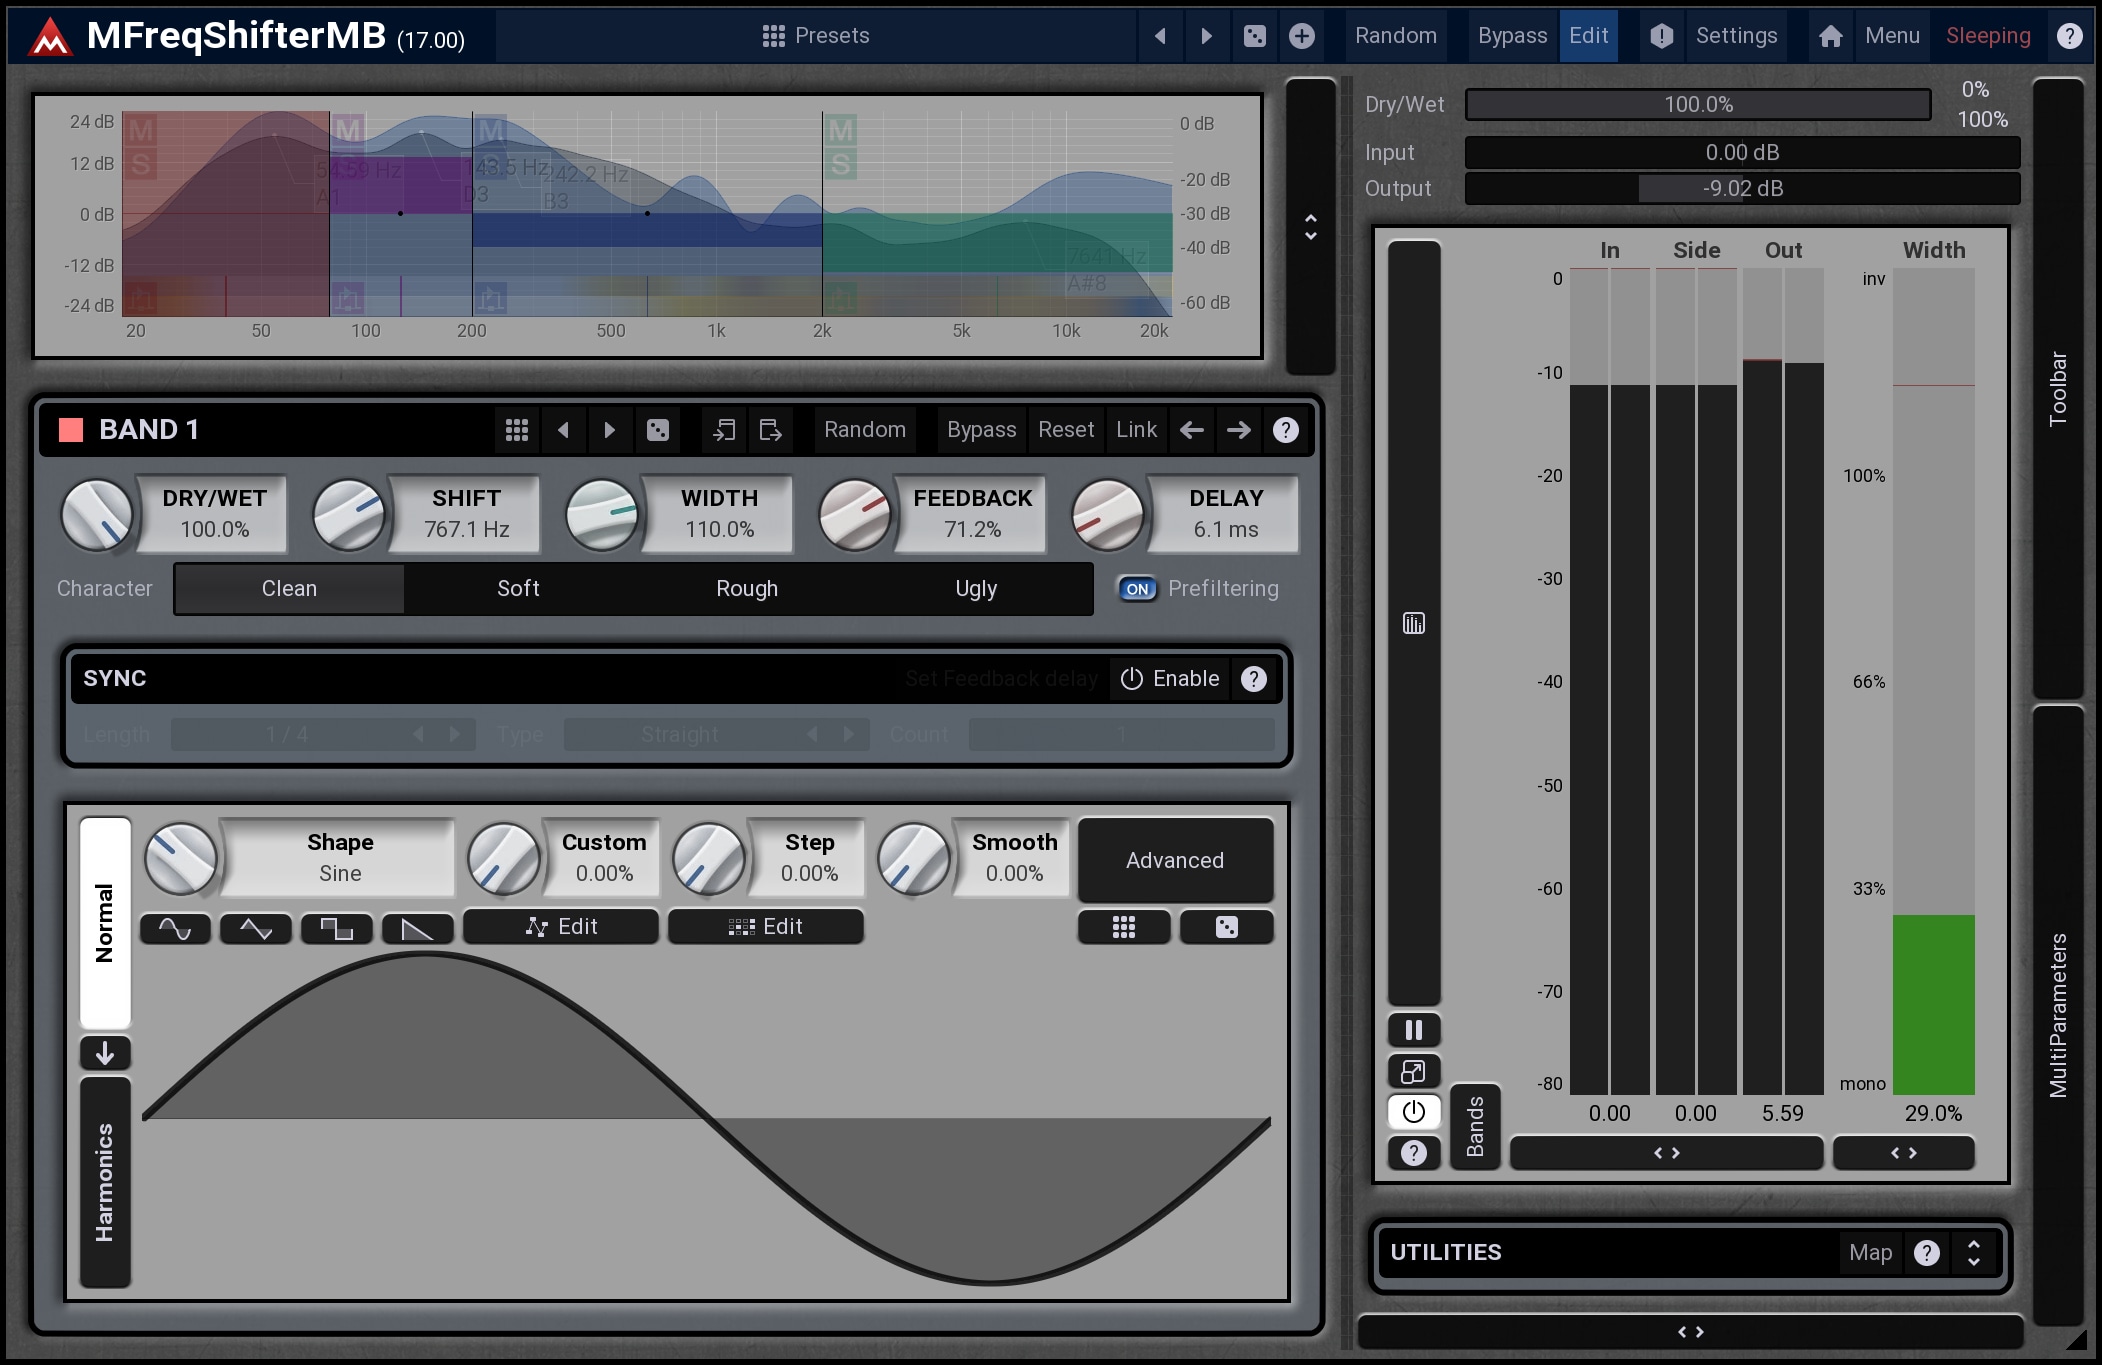This screenshot has height=1365, width=2102.
Task: Toggle the meter power button
Action: click(1413, 1111)
